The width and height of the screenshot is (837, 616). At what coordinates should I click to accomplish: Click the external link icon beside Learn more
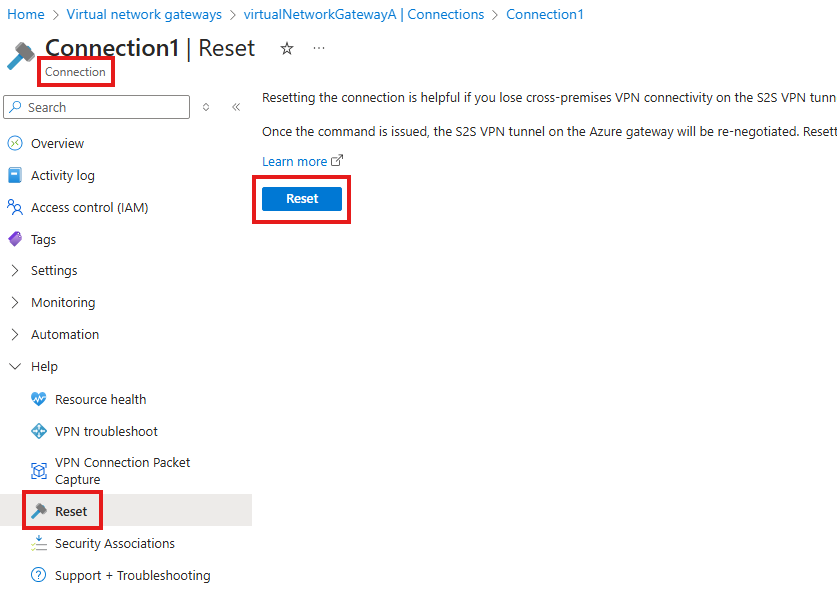click(x=337, y=160)
